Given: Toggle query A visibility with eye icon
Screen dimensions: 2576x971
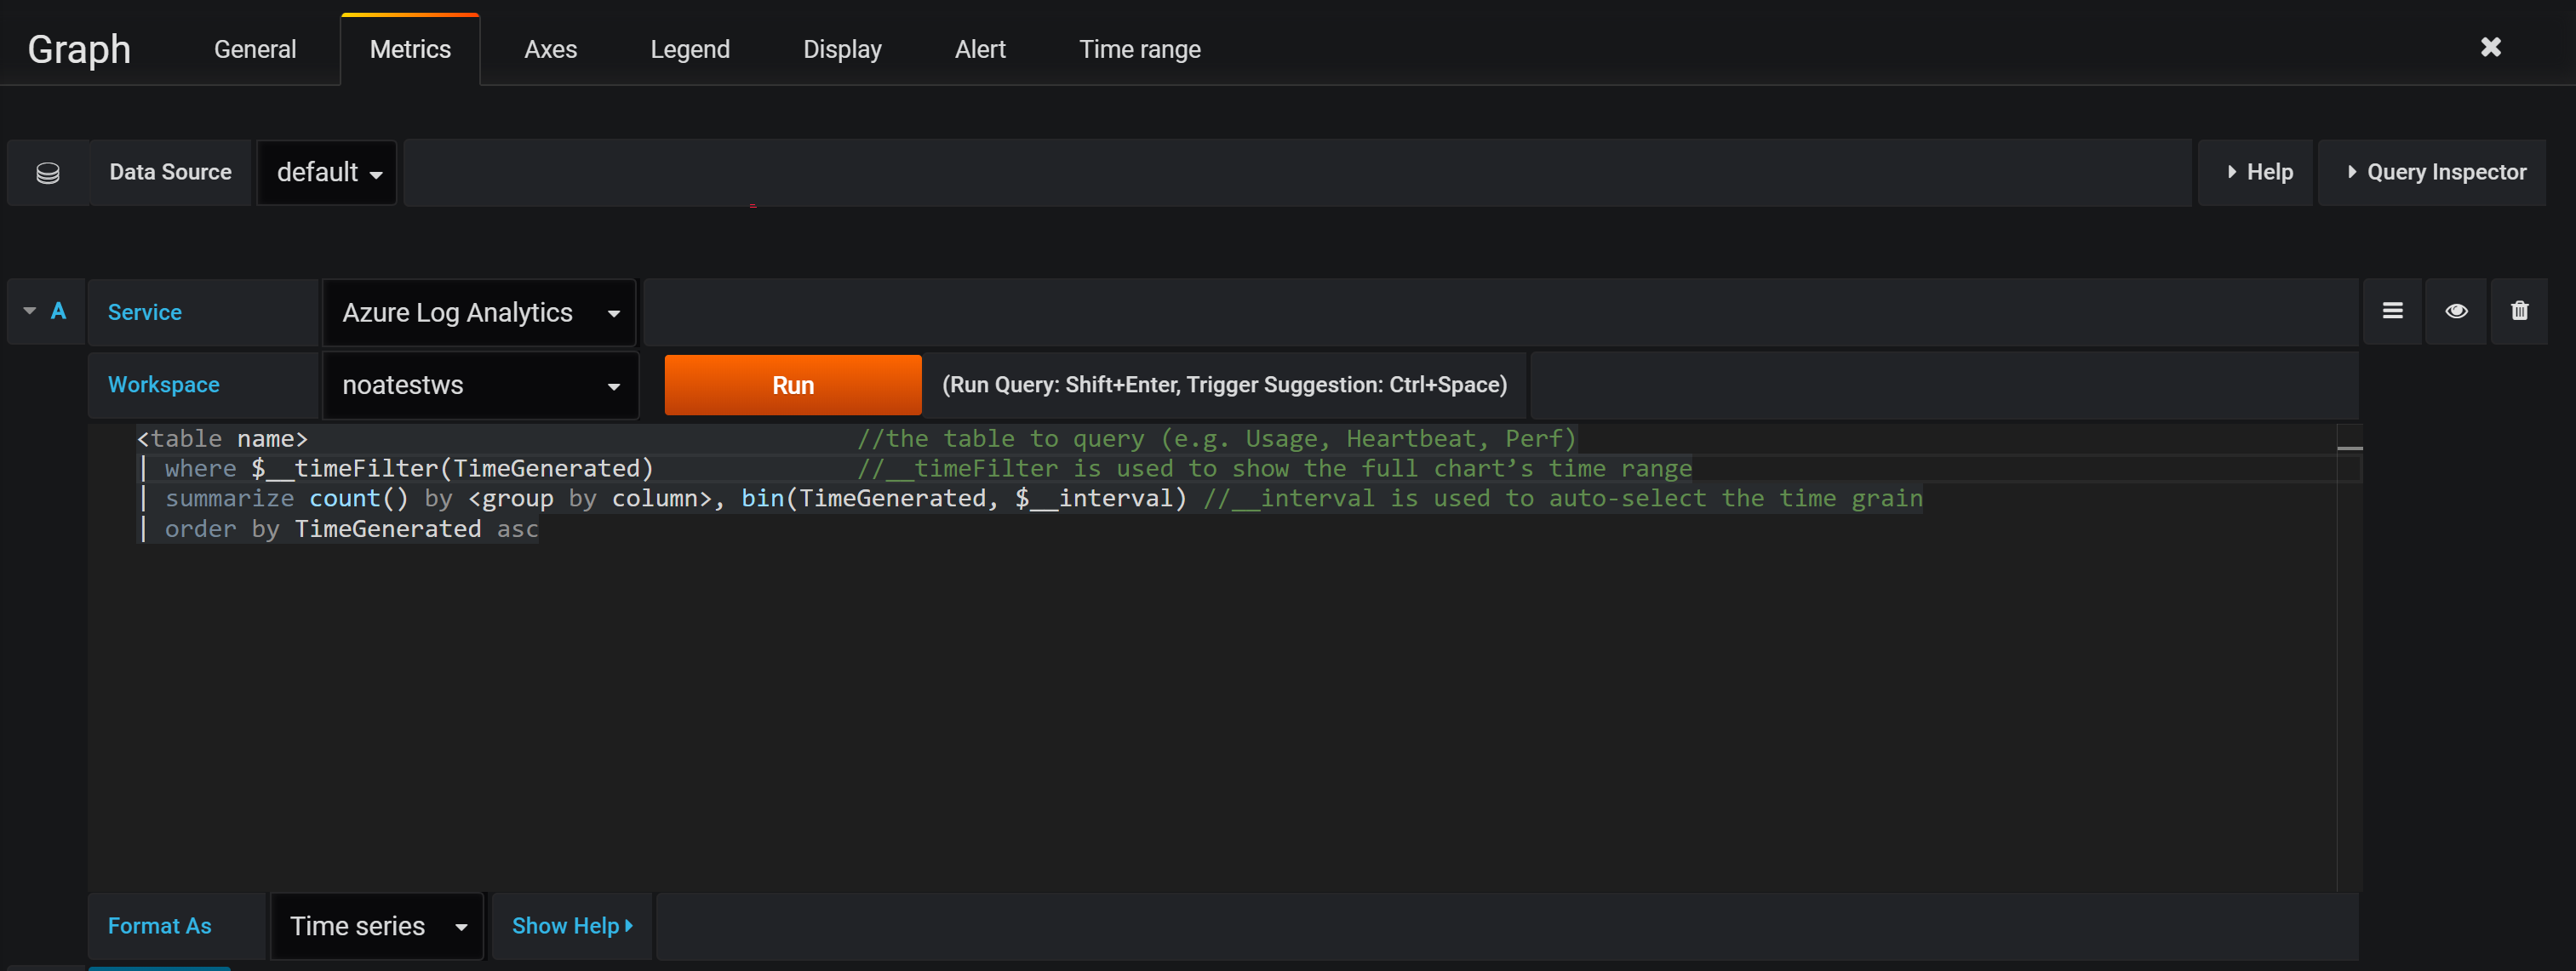Looking at the screenshot, I should (2456, 311).
